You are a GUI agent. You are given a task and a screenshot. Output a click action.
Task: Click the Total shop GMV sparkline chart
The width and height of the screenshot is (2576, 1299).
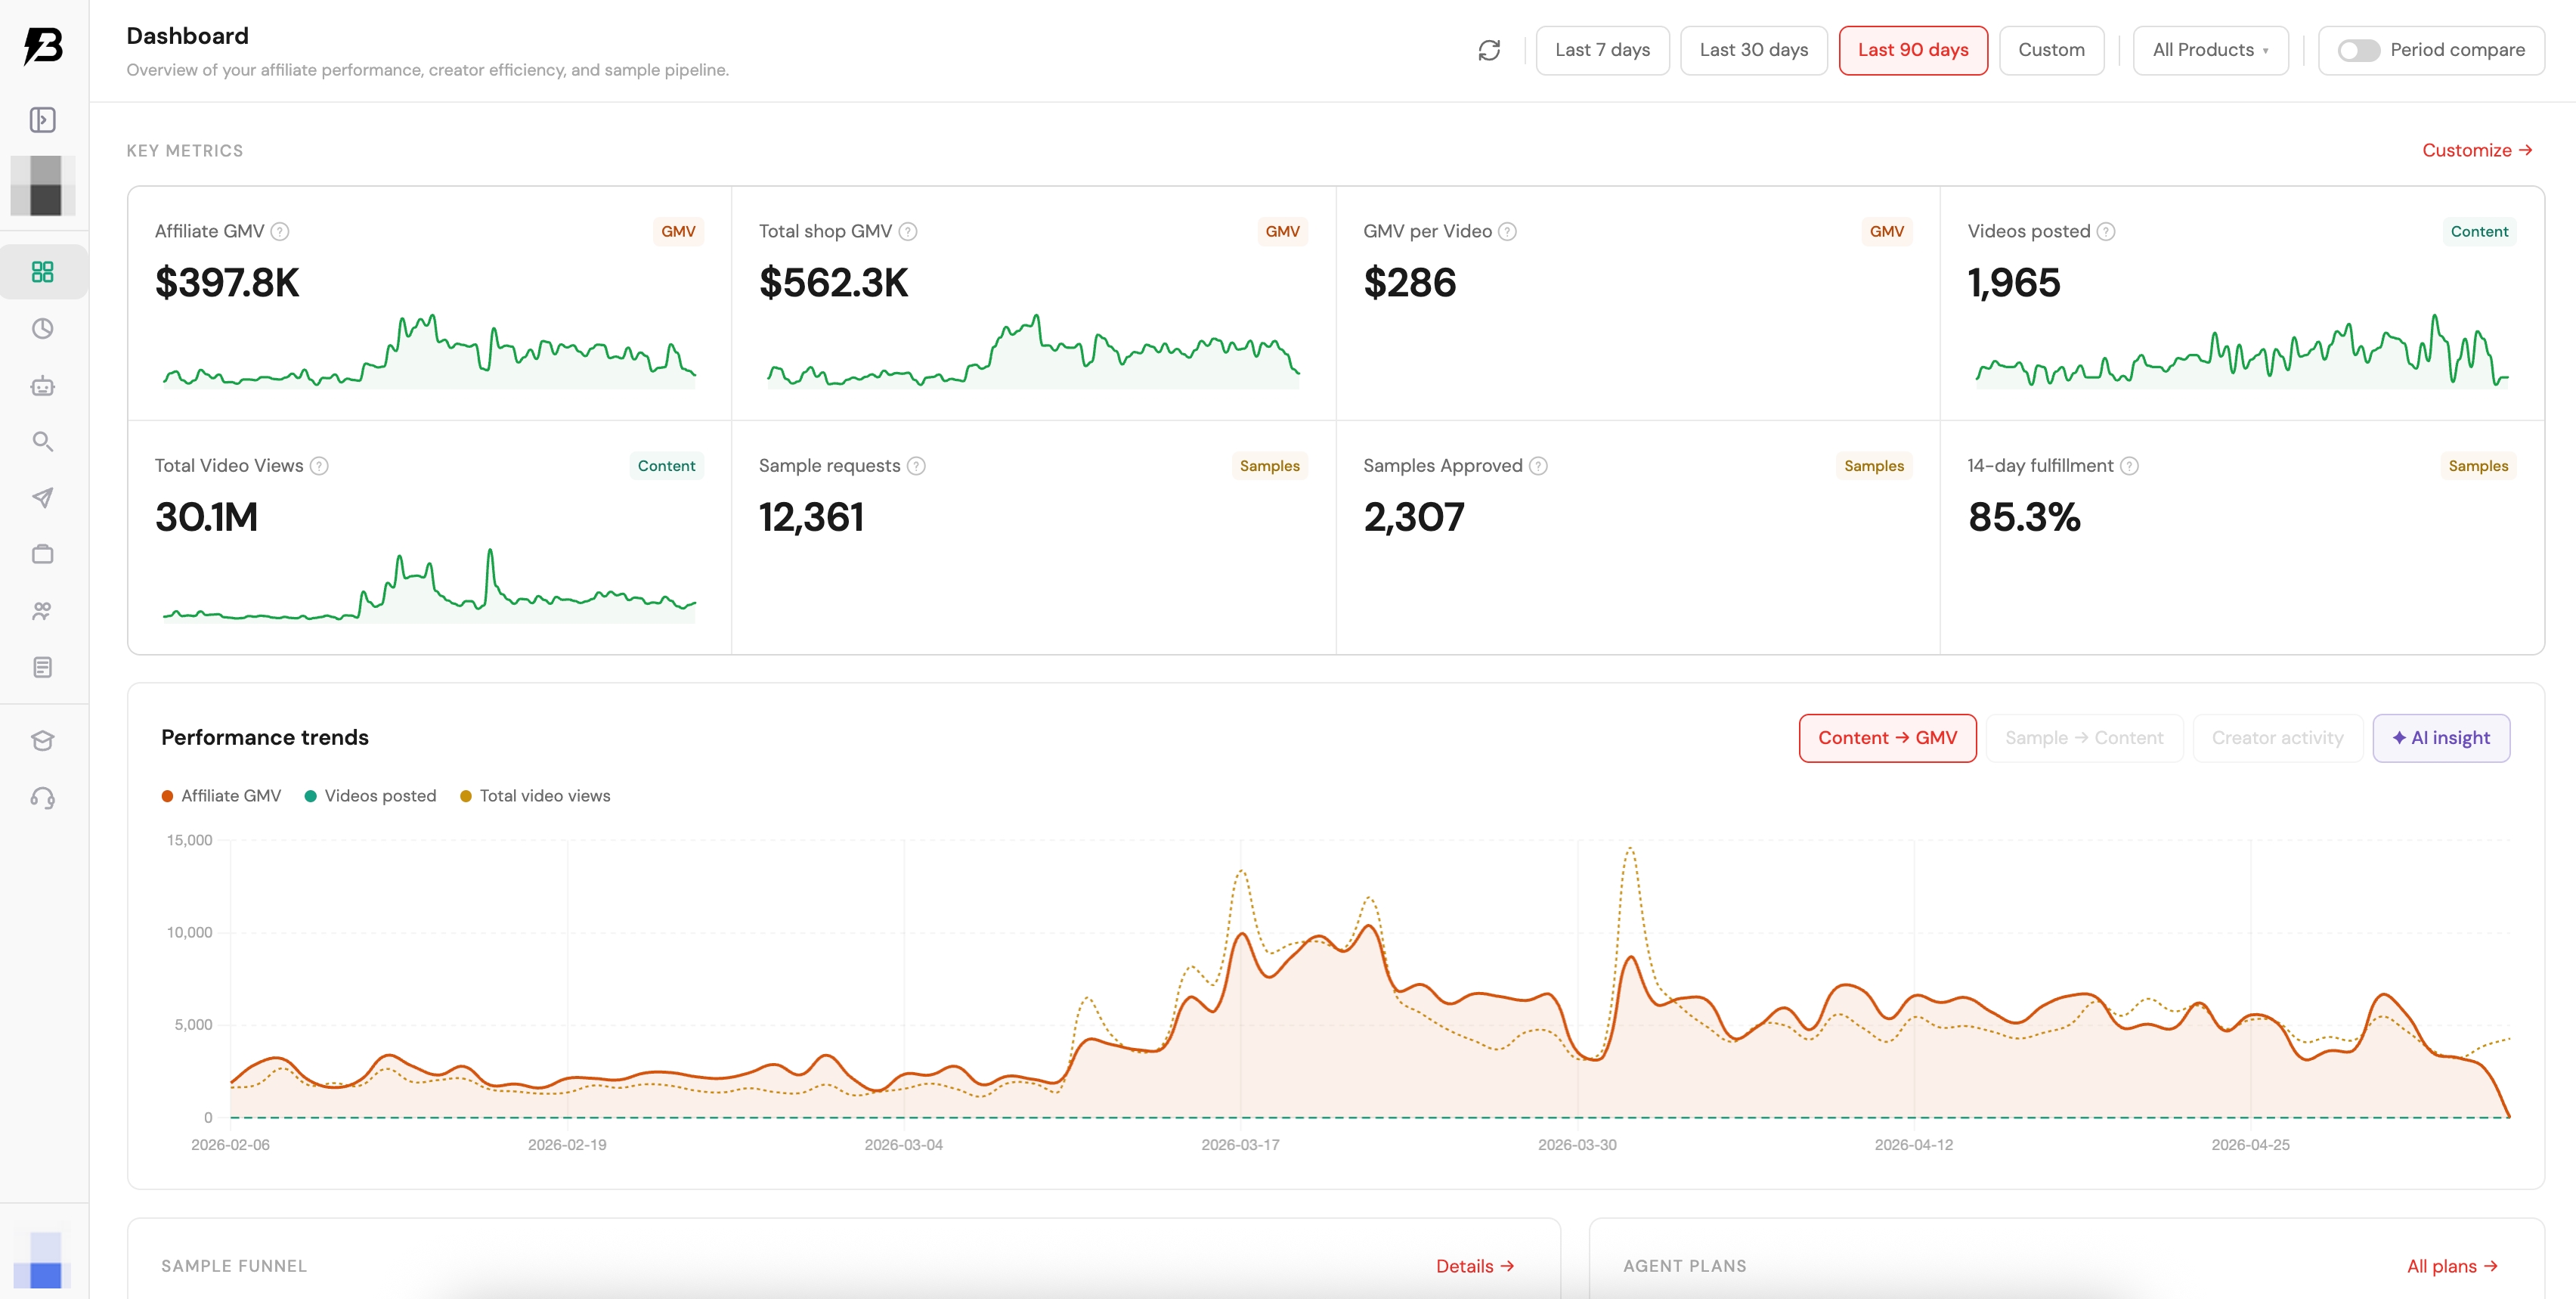coord(1033,352)
